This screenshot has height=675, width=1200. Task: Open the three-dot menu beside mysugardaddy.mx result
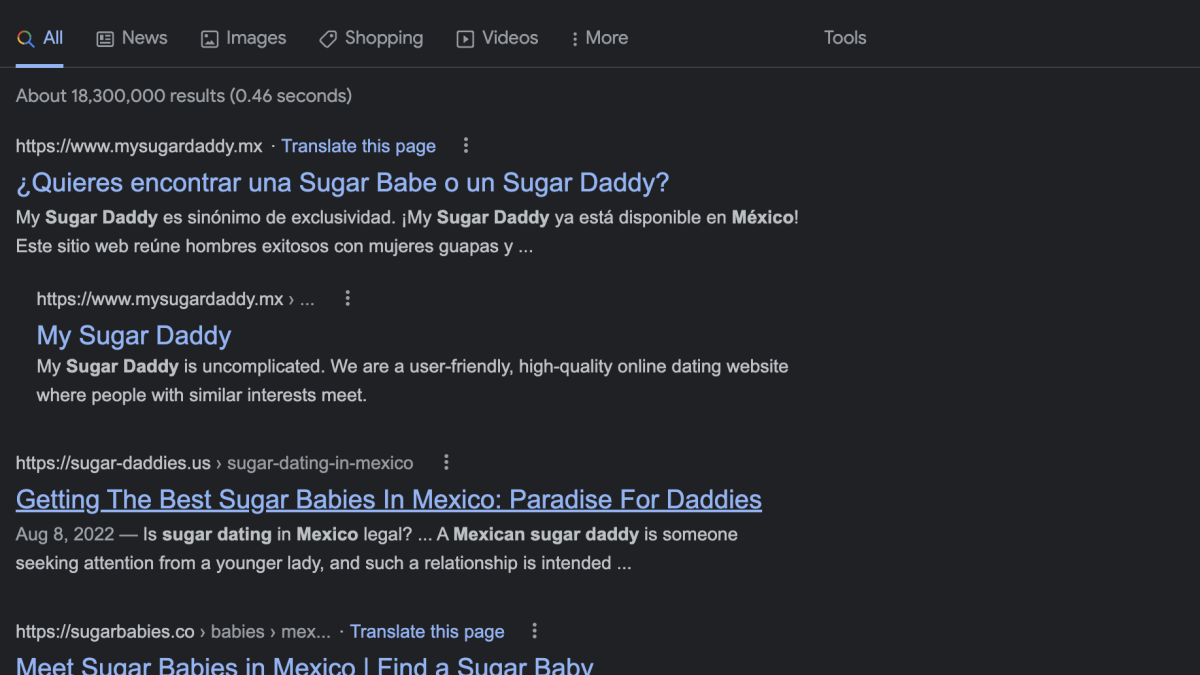466,145
